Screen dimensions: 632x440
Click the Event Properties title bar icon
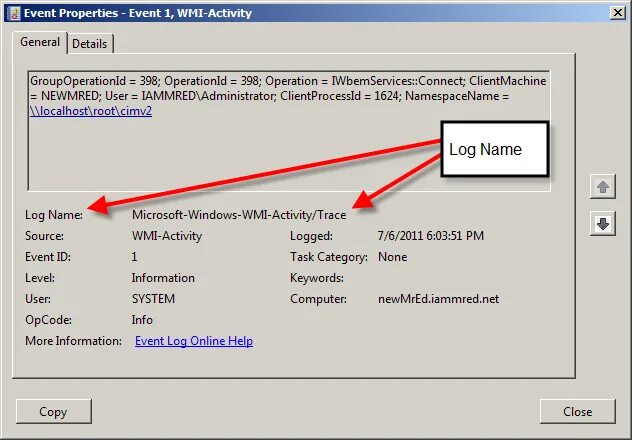pos(14,13)
